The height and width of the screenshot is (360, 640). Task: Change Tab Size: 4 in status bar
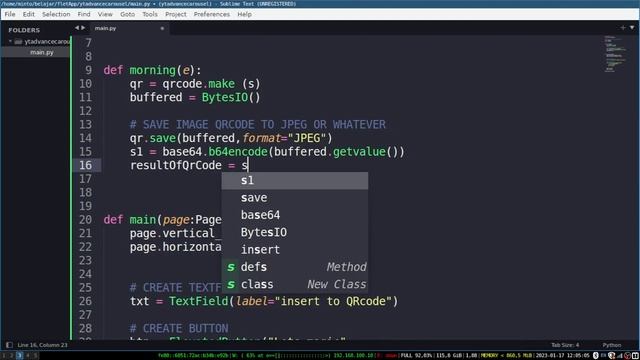tap(565, 345)
